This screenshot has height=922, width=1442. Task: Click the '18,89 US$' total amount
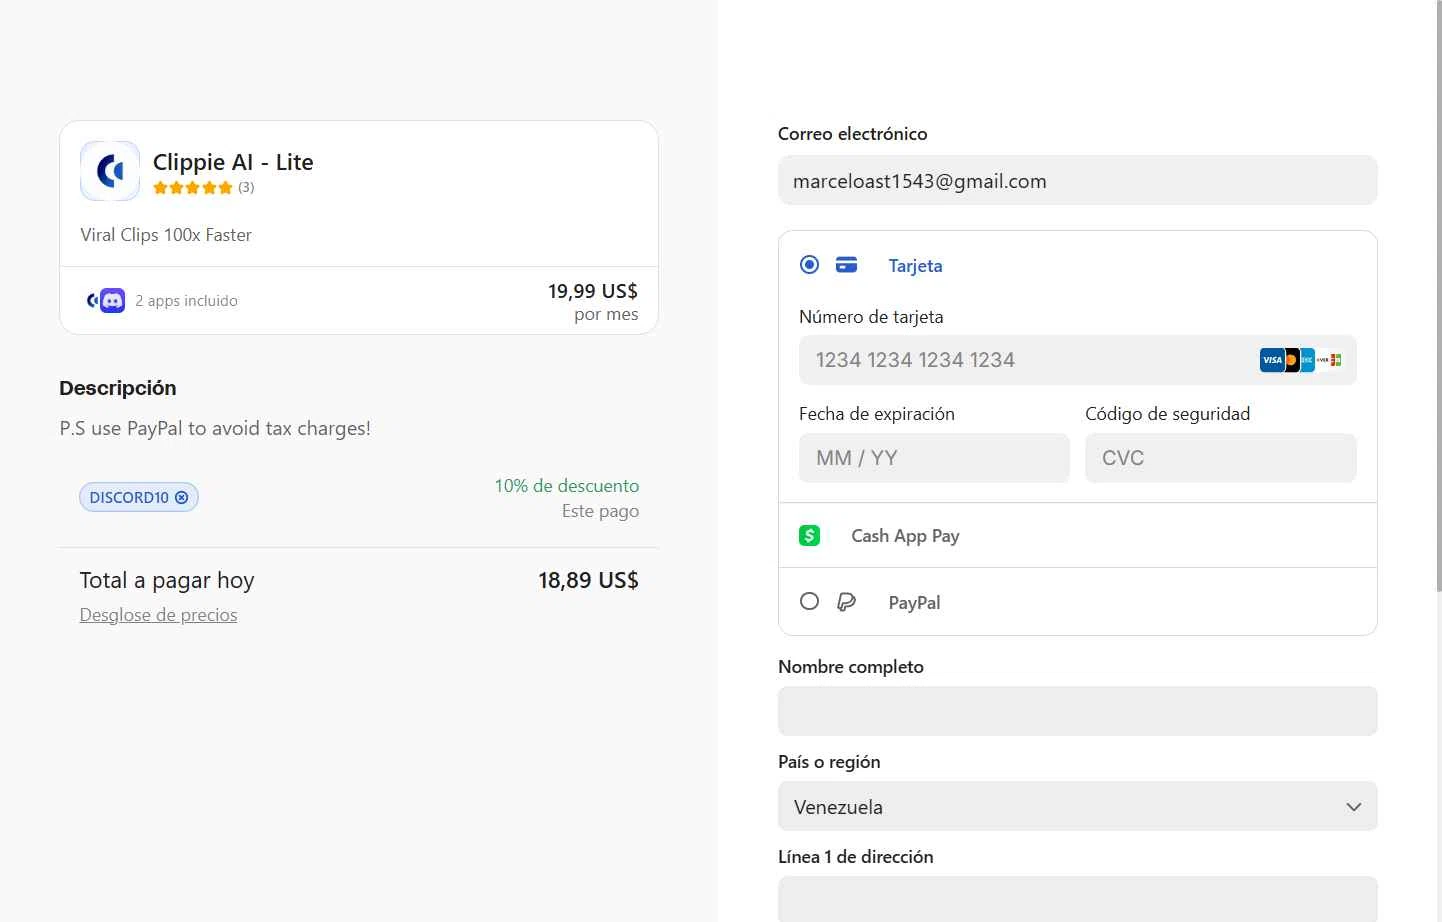click(588, 580)
